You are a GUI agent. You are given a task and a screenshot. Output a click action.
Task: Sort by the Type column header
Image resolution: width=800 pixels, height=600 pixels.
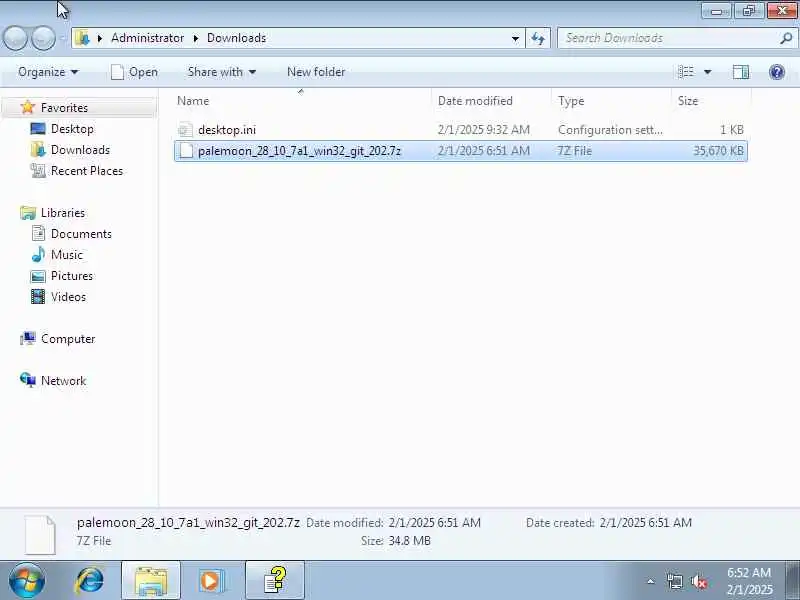(611, 101)
